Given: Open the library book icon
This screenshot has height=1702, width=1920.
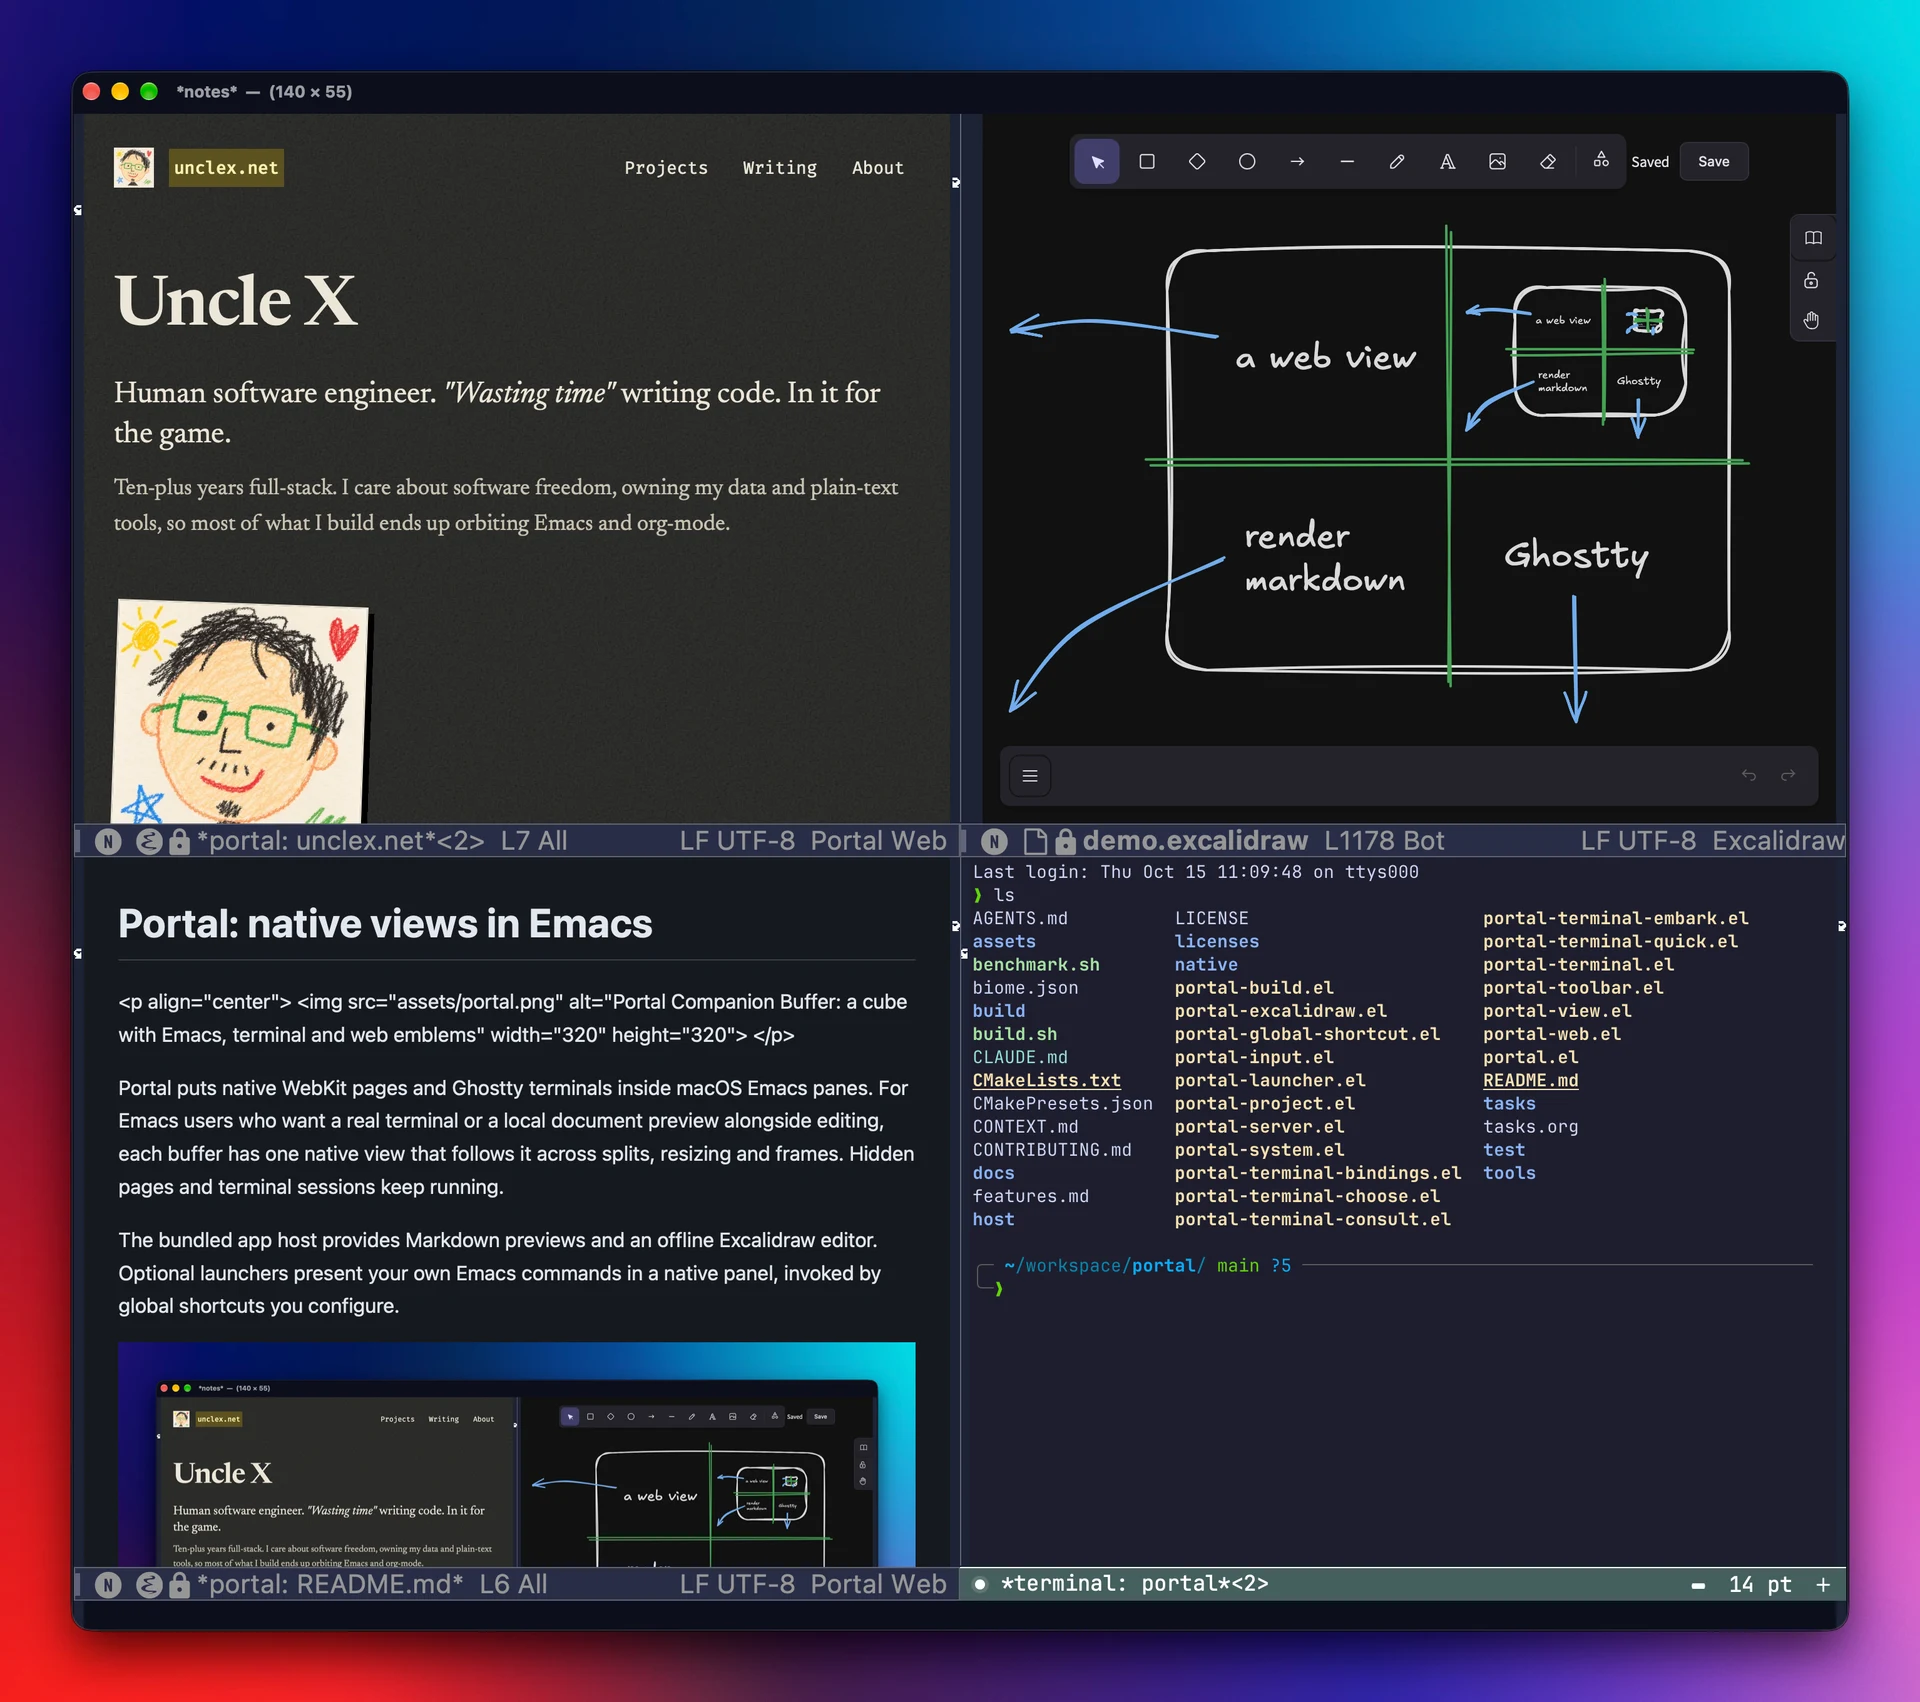Looking at the screenshot, I should tap(1813, 238).
